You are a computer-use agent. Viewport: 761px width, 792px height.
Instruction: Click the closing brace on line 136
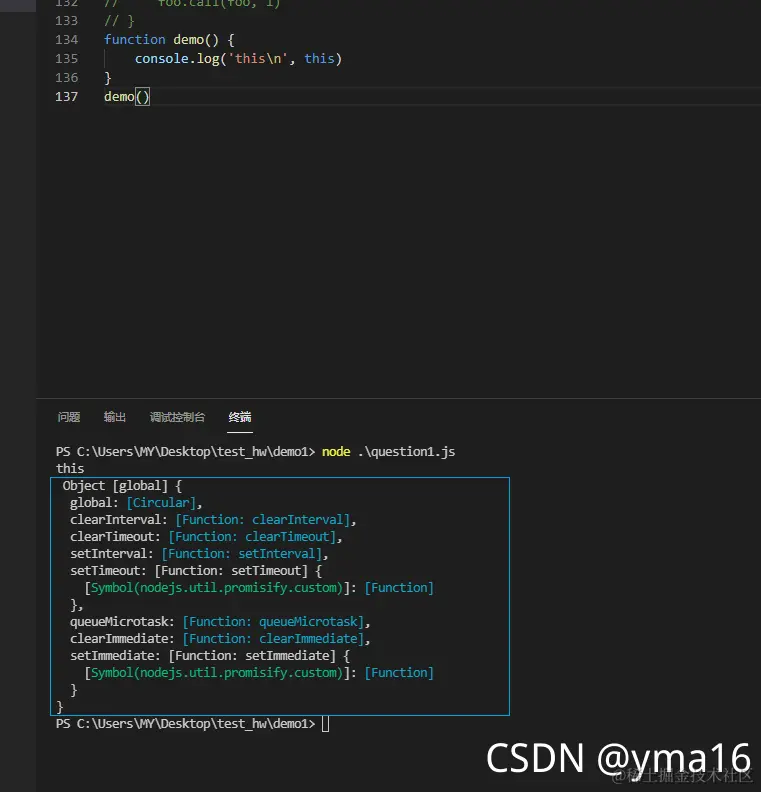[108, 78]
